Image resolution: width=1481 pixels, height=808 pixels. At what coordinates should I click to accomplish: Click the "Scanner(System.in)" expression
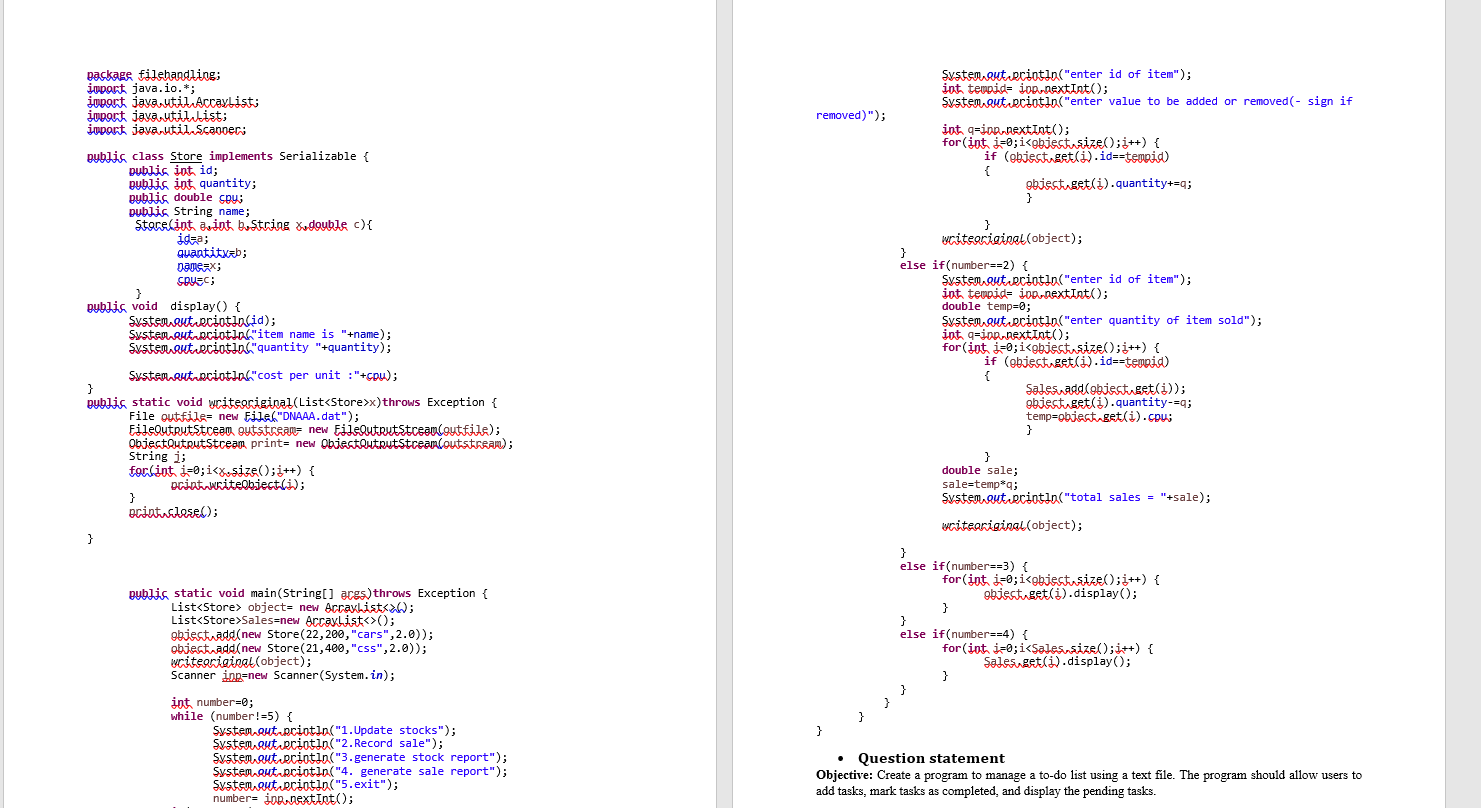click(330, 674)
